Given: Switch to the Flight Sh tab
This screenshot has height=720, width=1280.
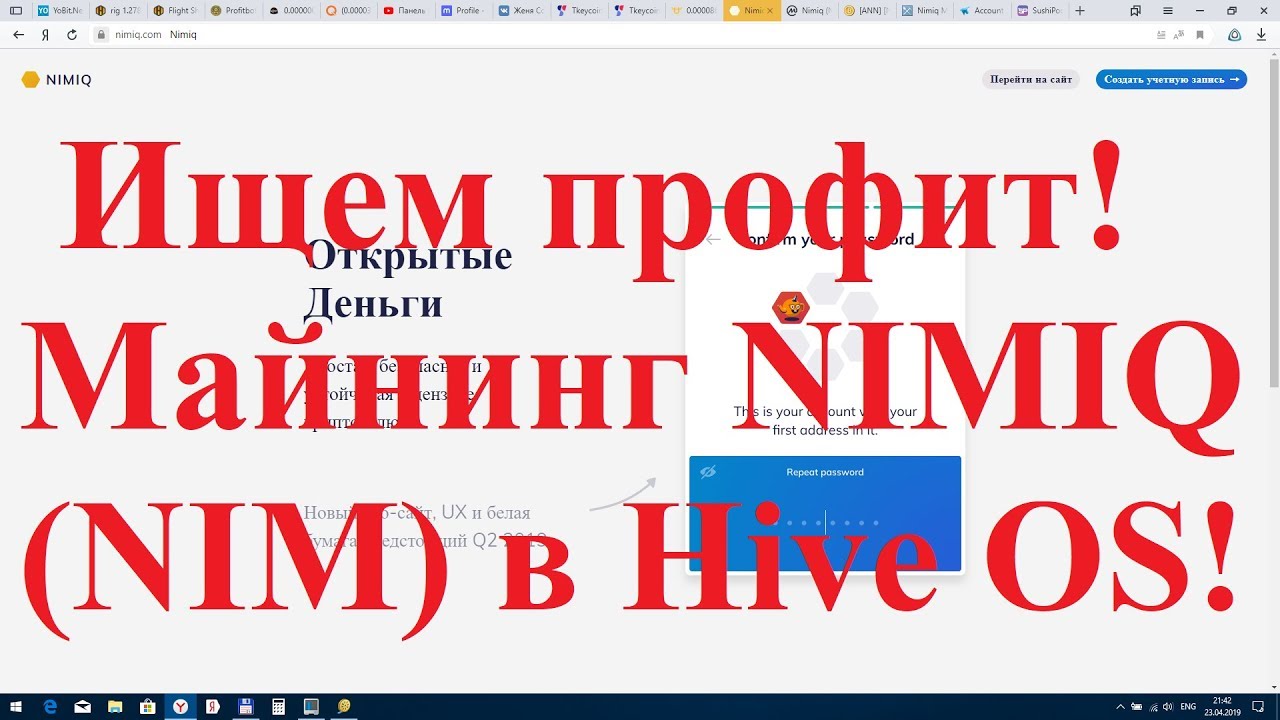Looking at the screenshot, I should pos(174,10).
